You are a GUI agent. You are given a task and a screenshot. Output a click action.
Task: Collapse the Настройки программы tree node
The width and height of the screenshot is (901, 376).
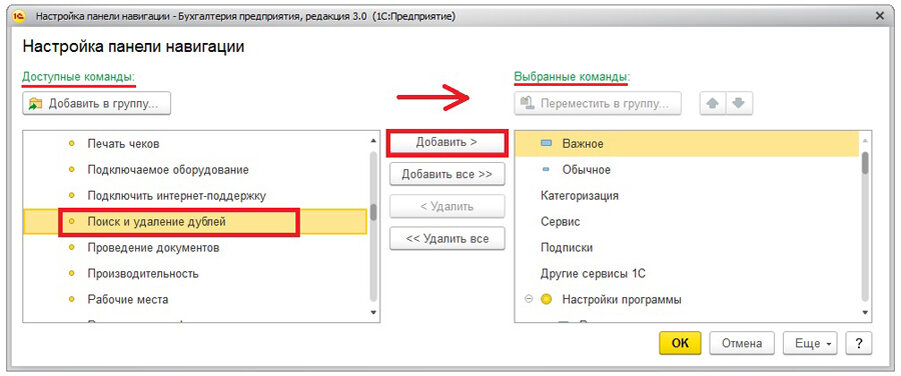529,300
